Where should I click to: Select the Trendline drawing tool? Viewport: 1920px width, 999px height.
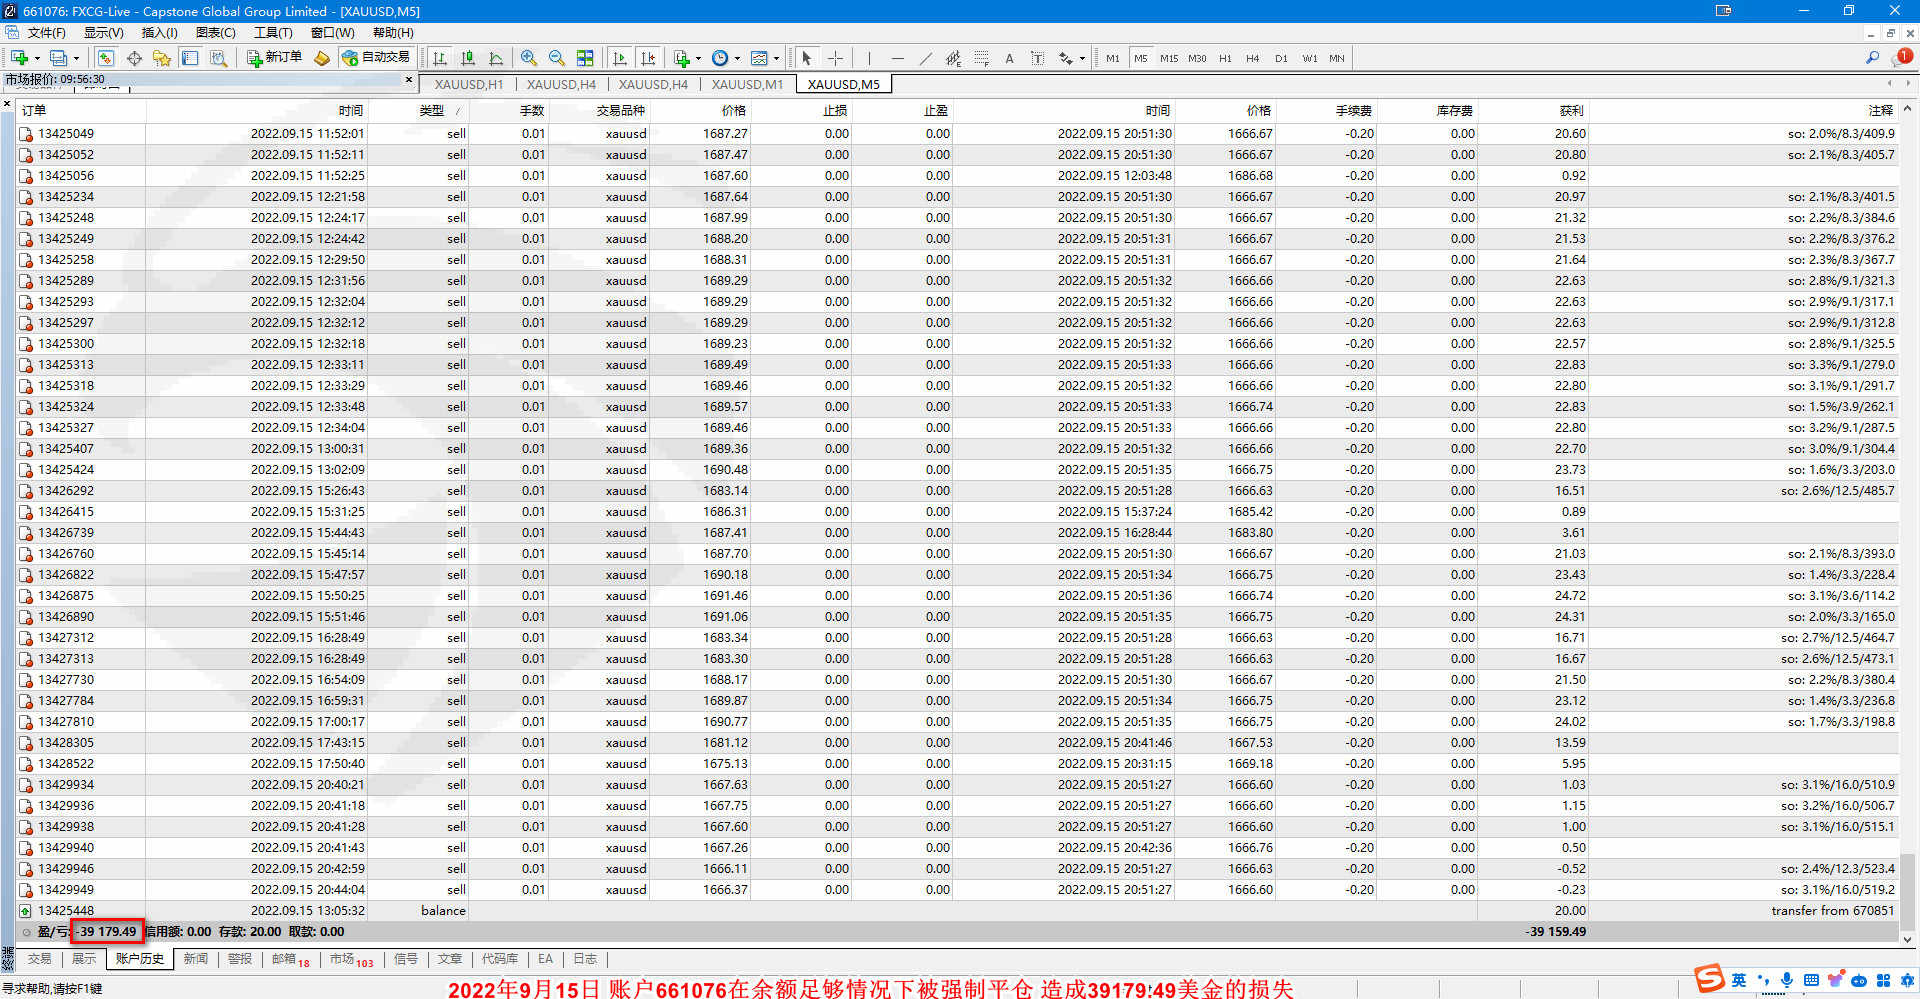click(925, 58)
